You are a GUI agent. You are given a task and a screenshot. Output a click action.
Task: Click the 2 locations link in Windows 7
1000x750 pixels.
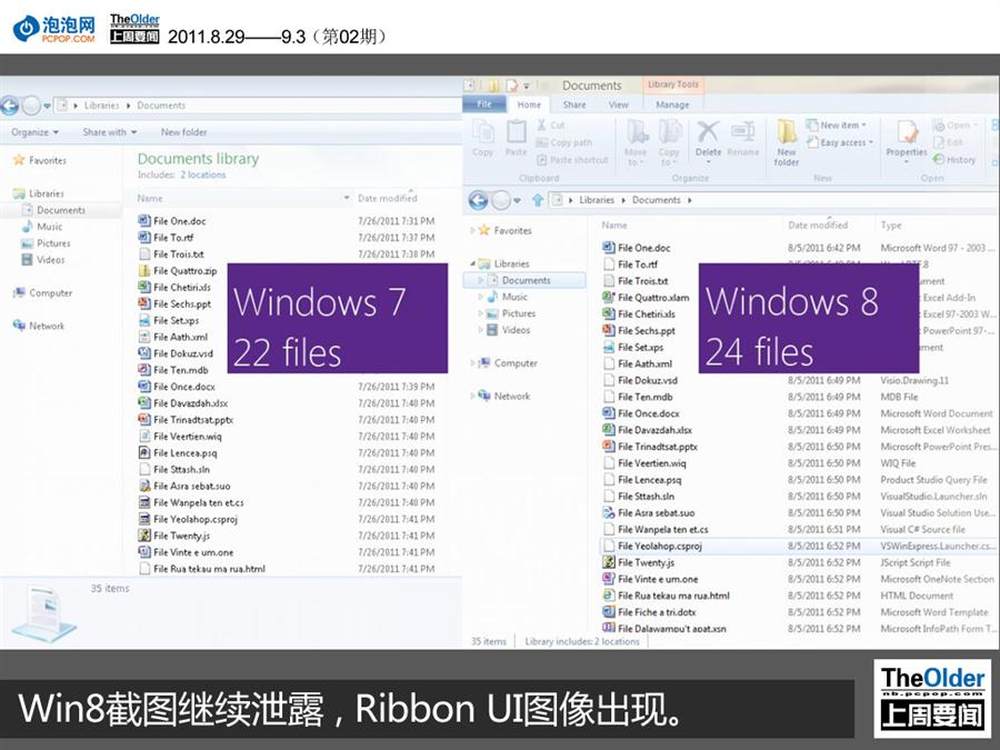[x=203, y=175]
